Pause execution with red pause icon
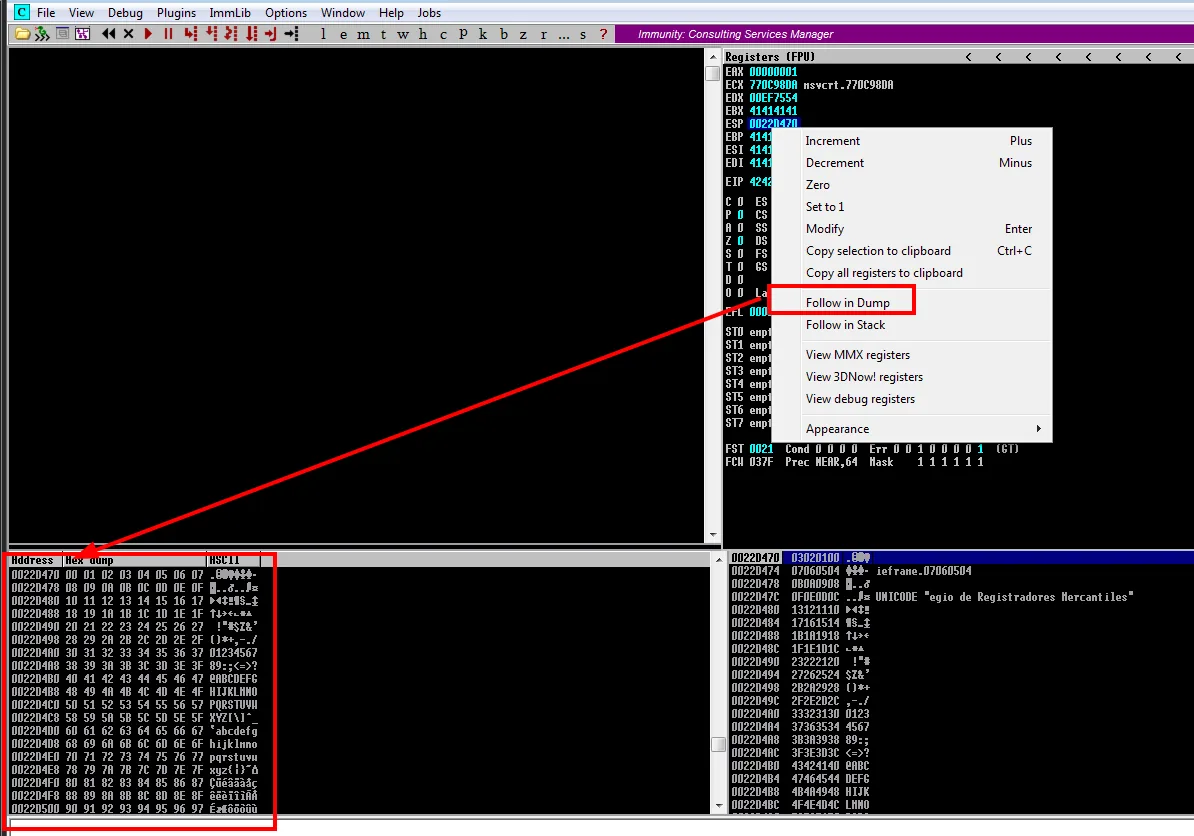Screen dimensions: 1194x836 click(x=168, y=34)
